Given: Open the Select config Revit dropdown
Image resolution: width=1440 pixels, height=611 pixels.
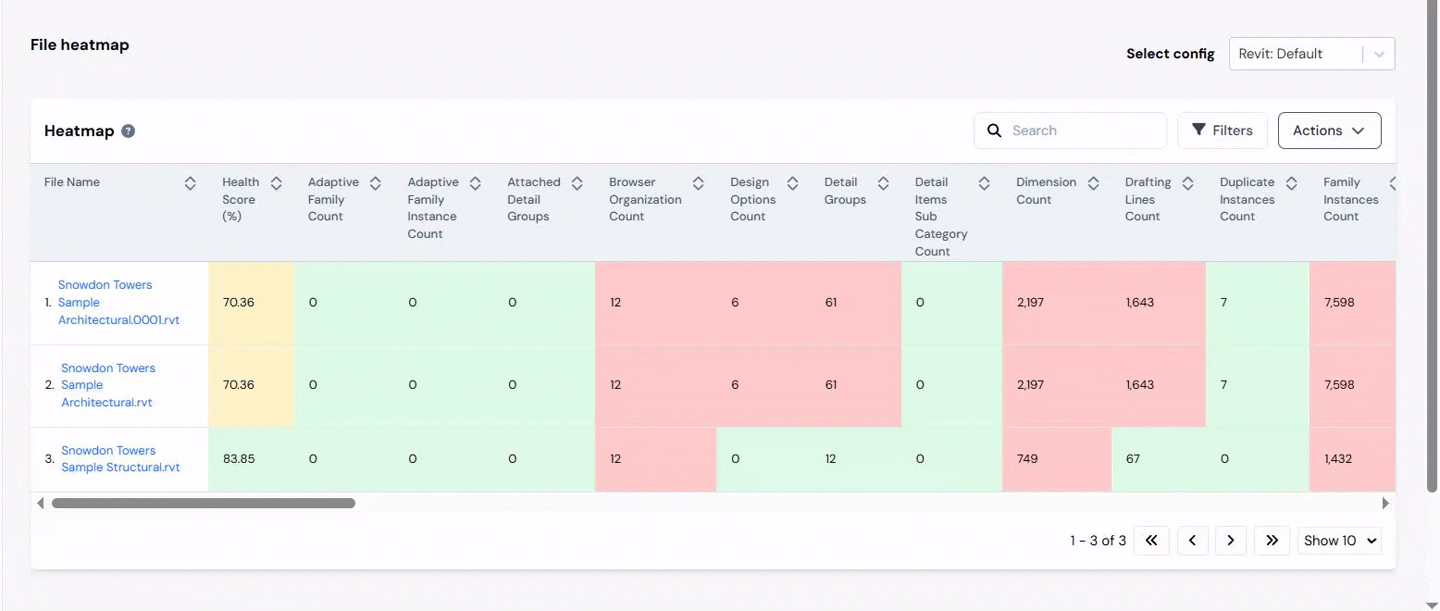Looking at the screenshot, I should pos(1311,54).
